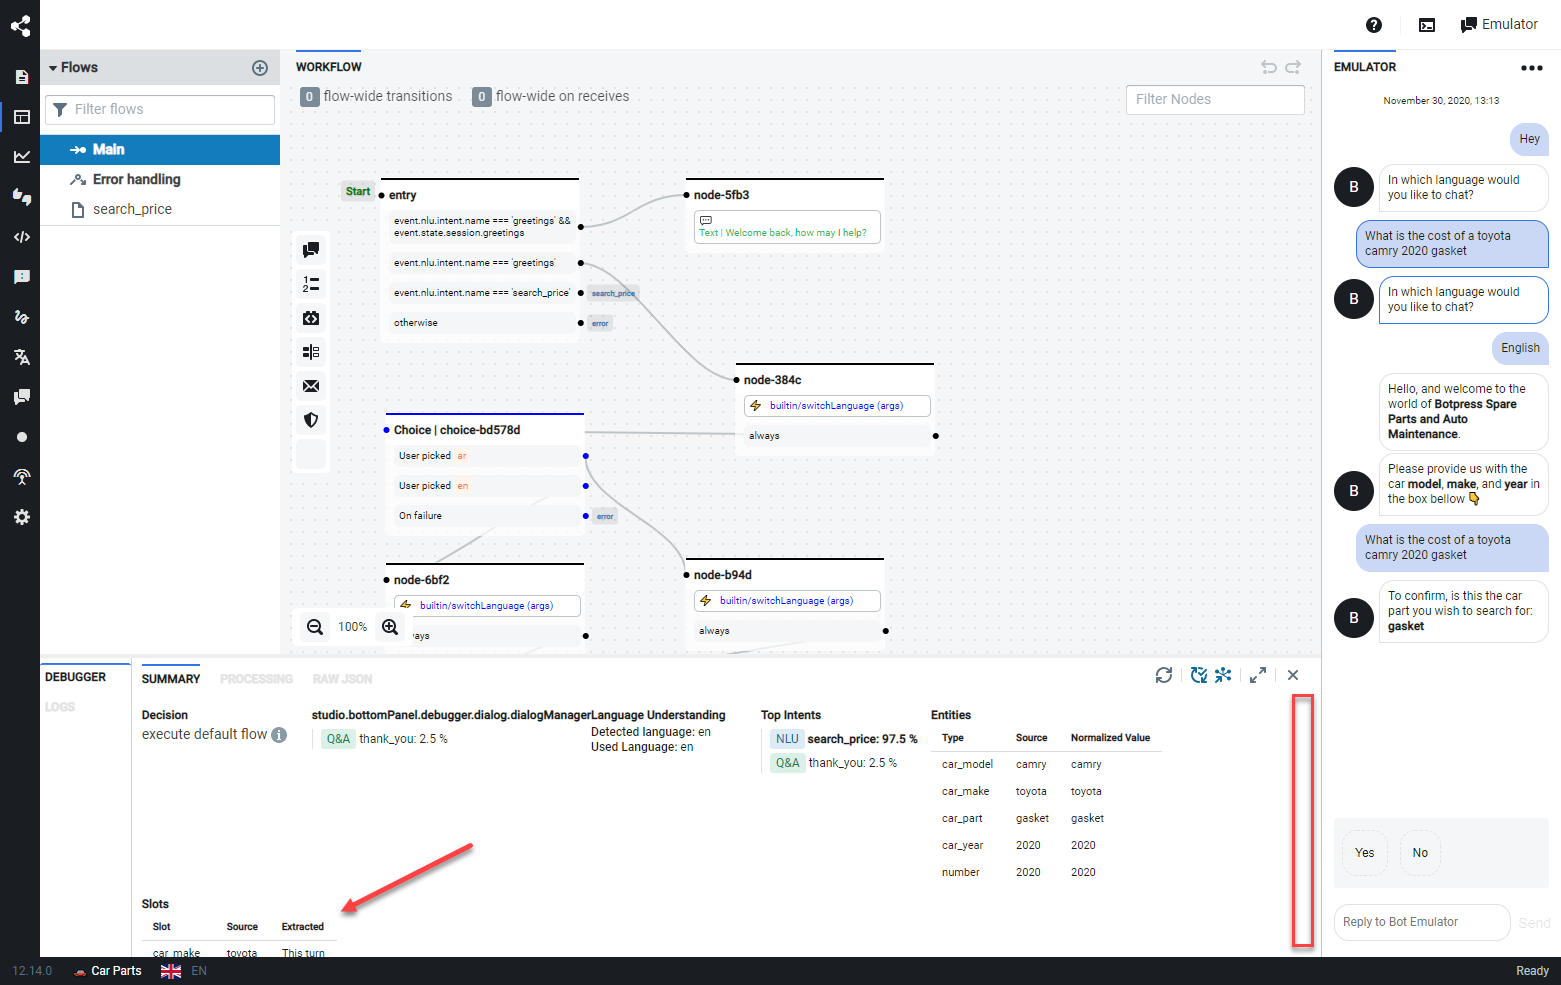1561x985 pixels.
Task: Open the Analytics panel in the sidebar
Action: [x=21, y=155]
